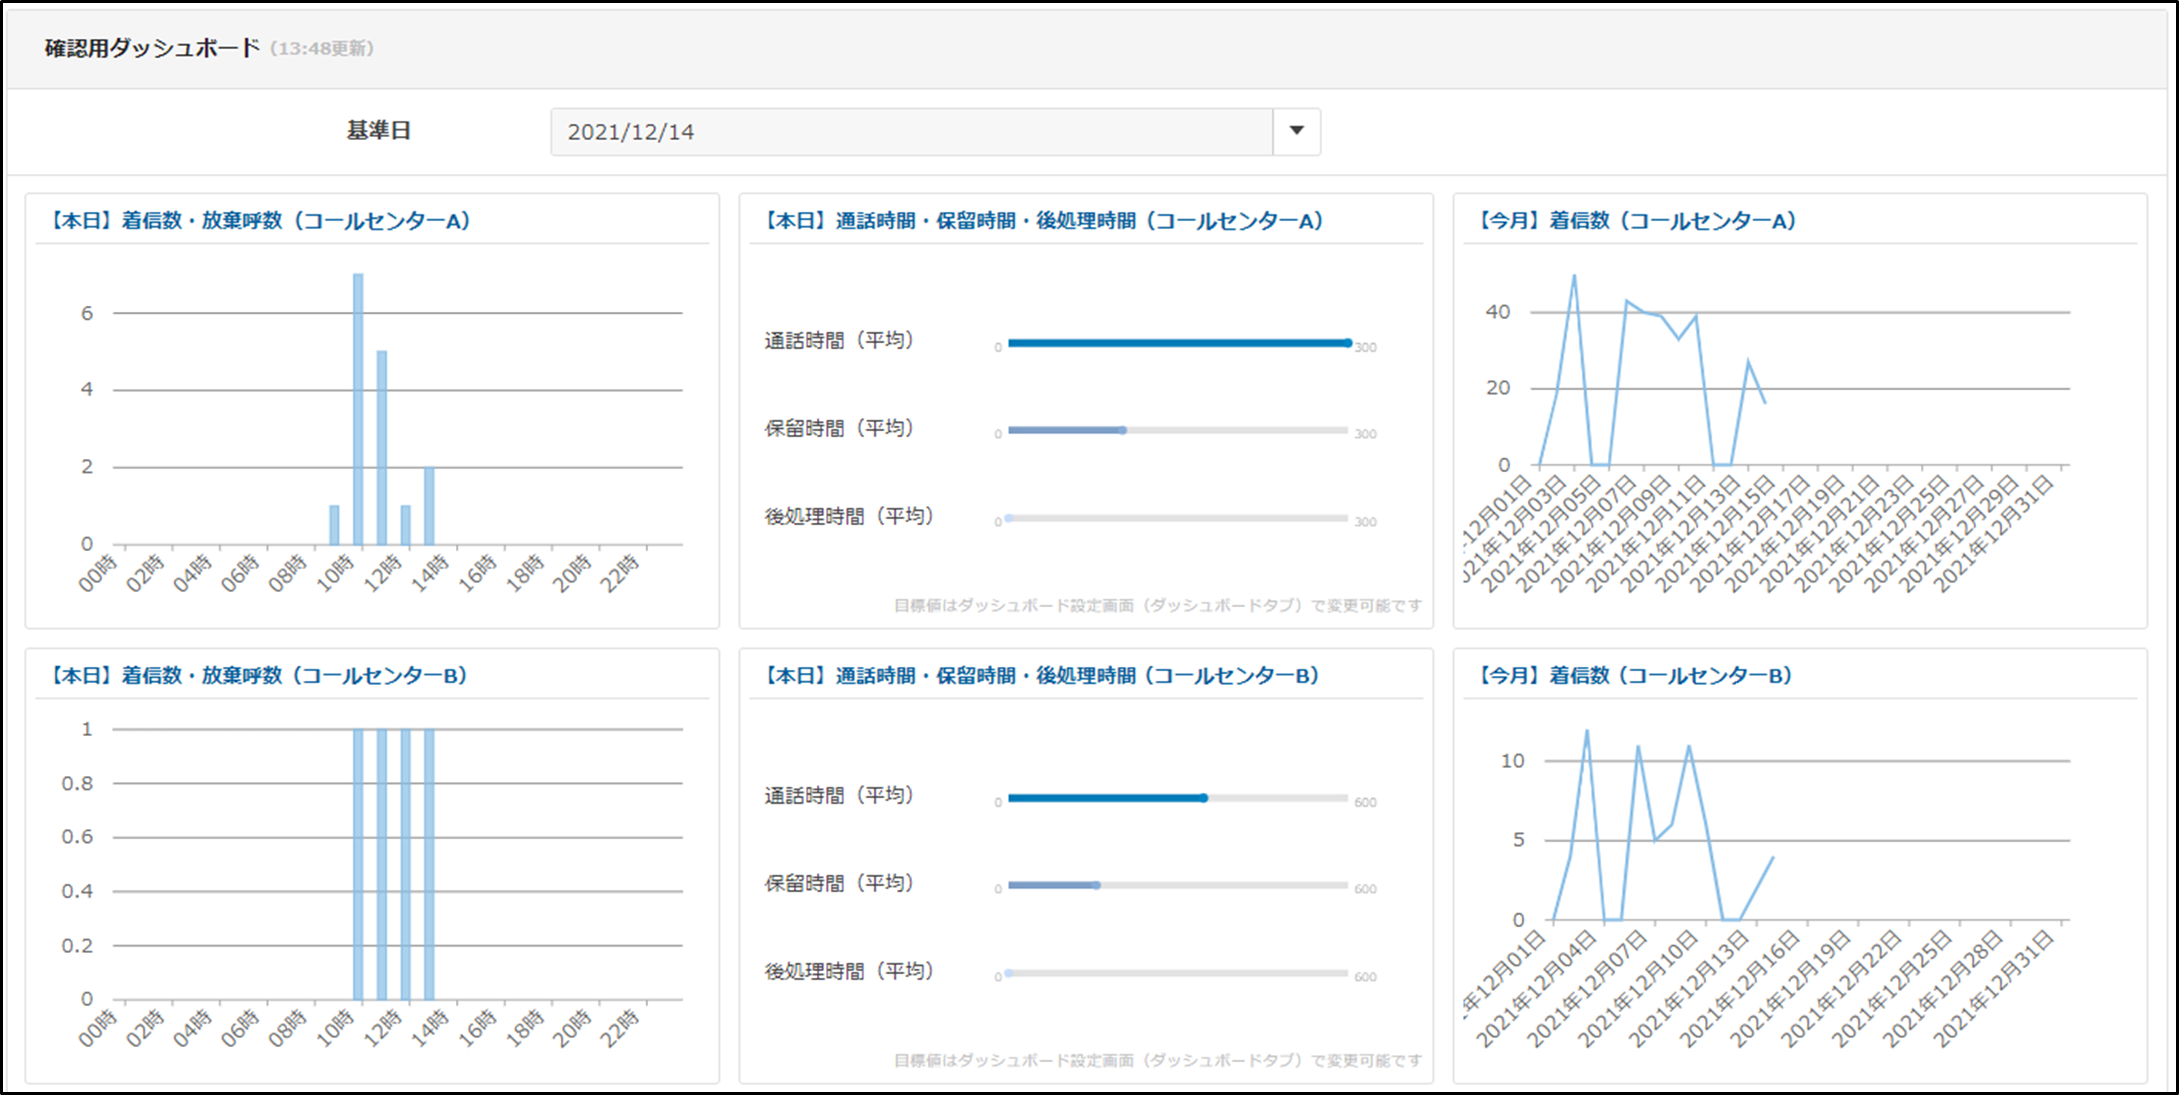The width and height of the screenshot is (2179, 1095).
Task: Click the 10時 bar in the Call Center B chart
Action: 358,865
